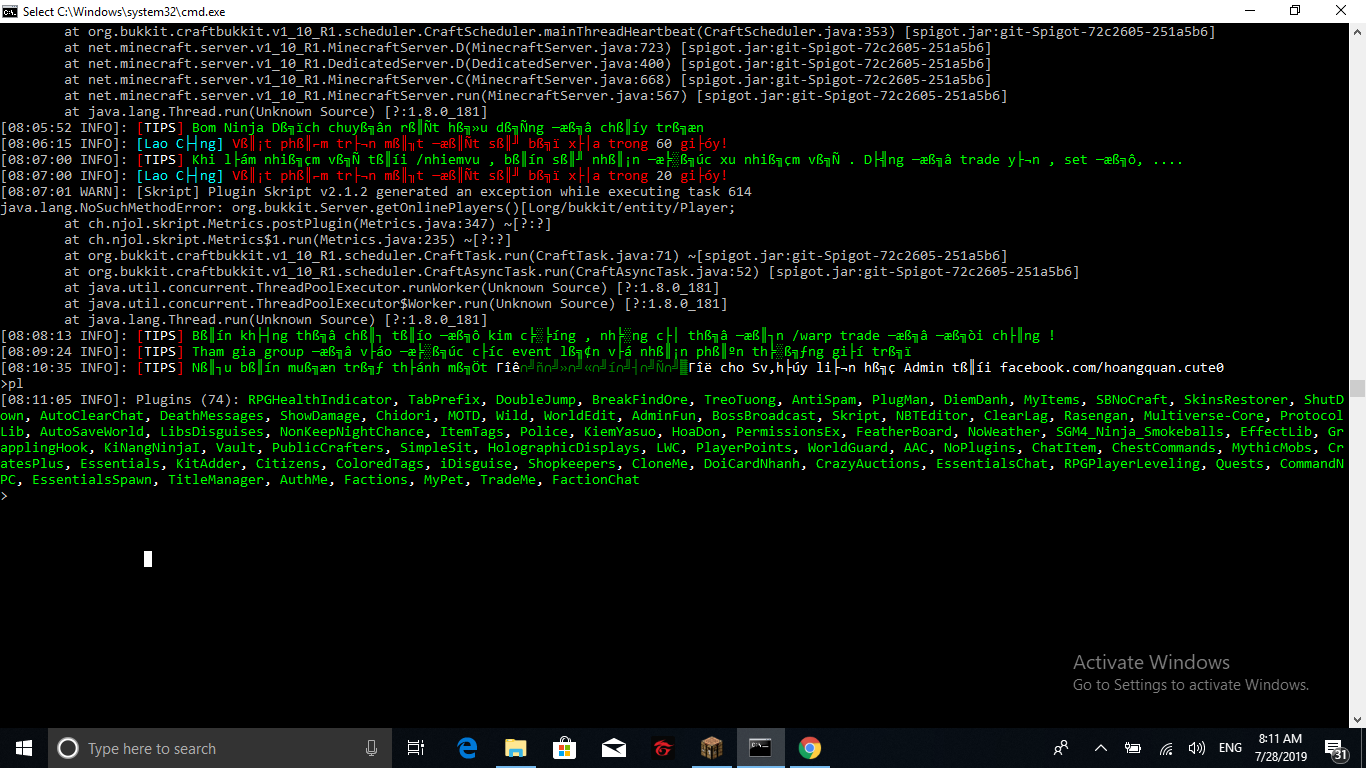Activate the microphone voice search icon
Viewport: 1366px width, 768px height.
[371, 748]
